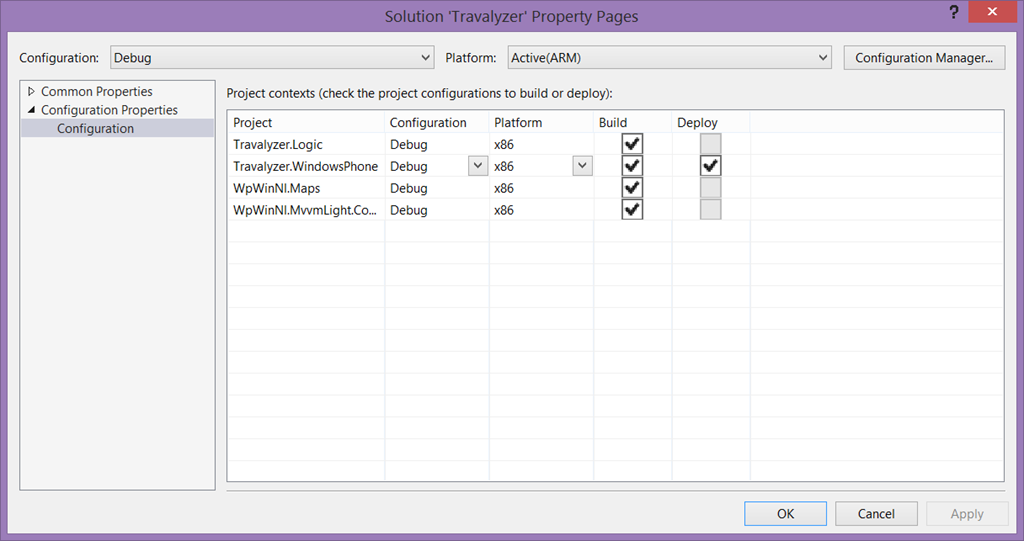Click Deploy checkbox for WpWinNl.Maps

[x=711, y=188]
